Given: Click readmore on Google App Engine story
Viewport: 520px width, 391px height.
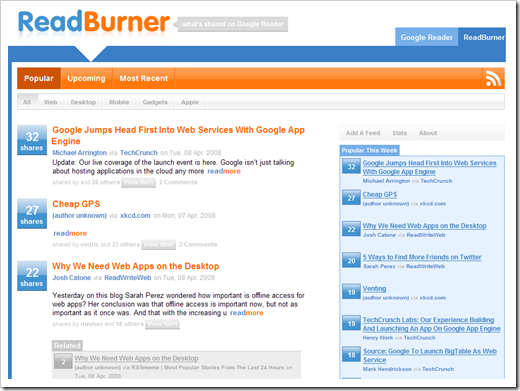Looking at the screenshot, I should (x=224, y=171).
